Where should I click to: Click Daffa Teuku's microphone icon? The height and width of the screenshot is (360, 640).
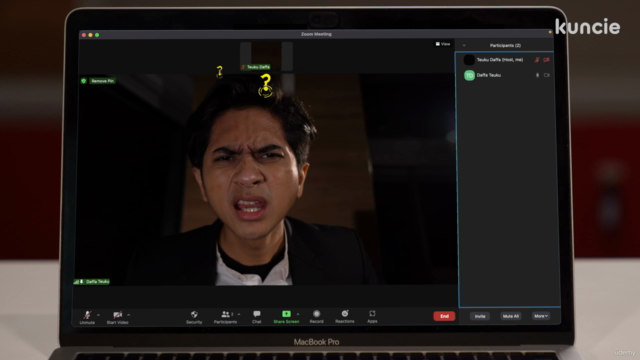(x=537, y=76)
